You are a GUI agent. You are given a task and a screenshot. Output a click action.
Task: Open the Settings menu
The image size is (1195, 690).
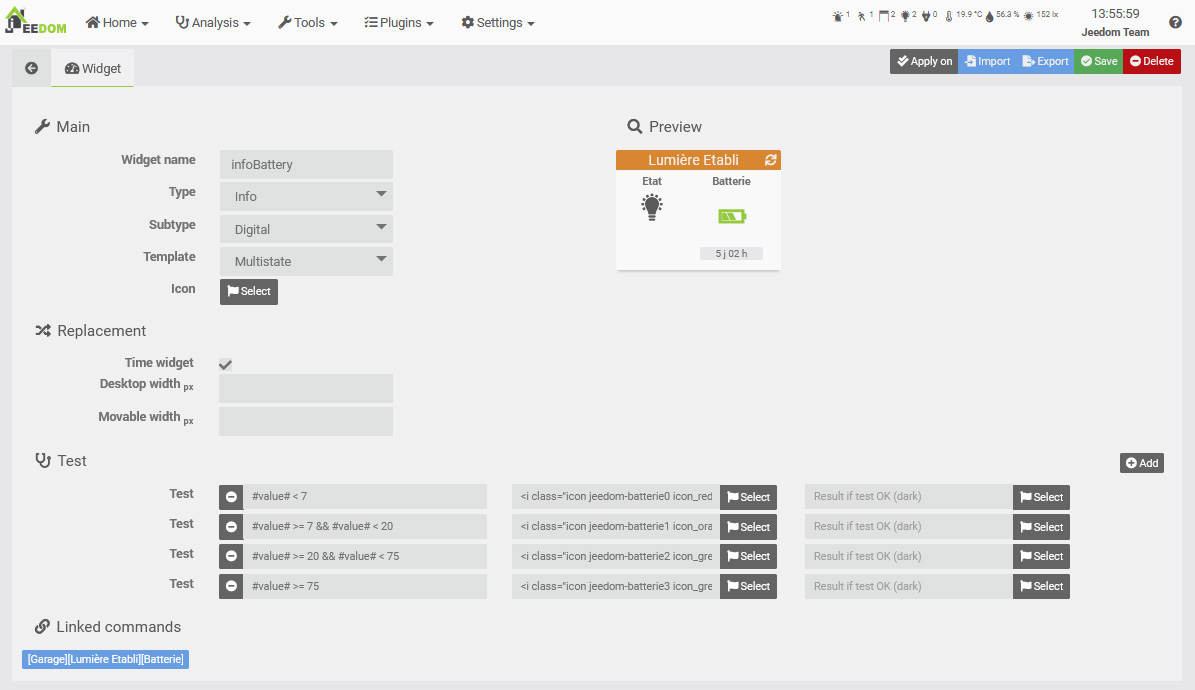coord(498,23)
